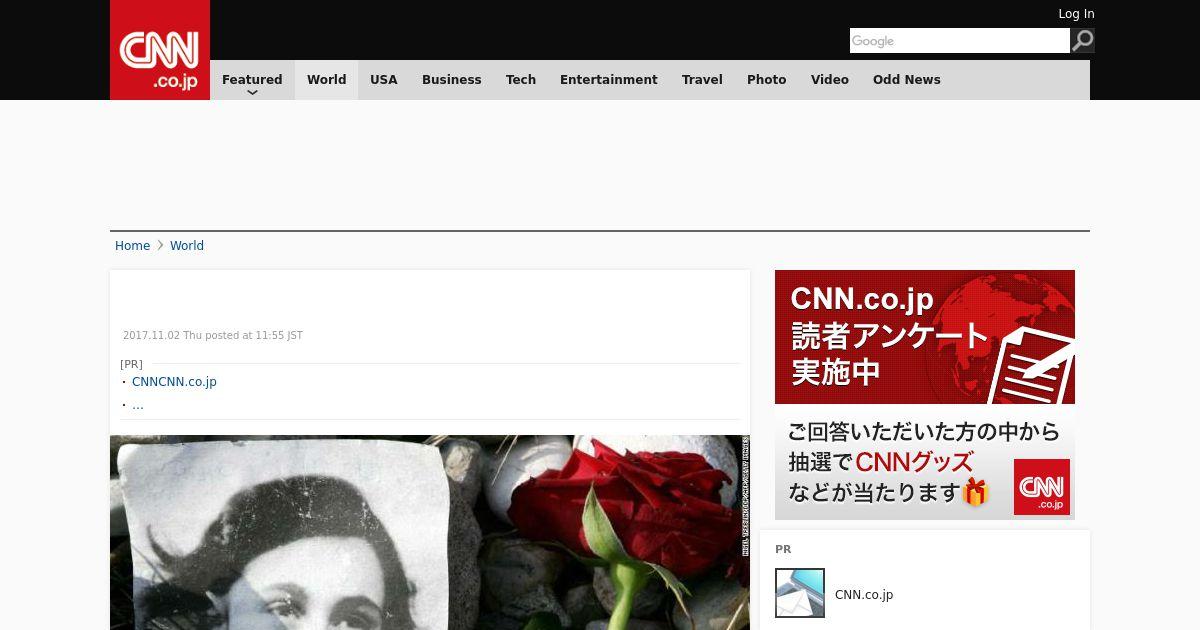Expand the Featured menu chevron
This screenshot has height=630, width=1200.
pos(252,92)
